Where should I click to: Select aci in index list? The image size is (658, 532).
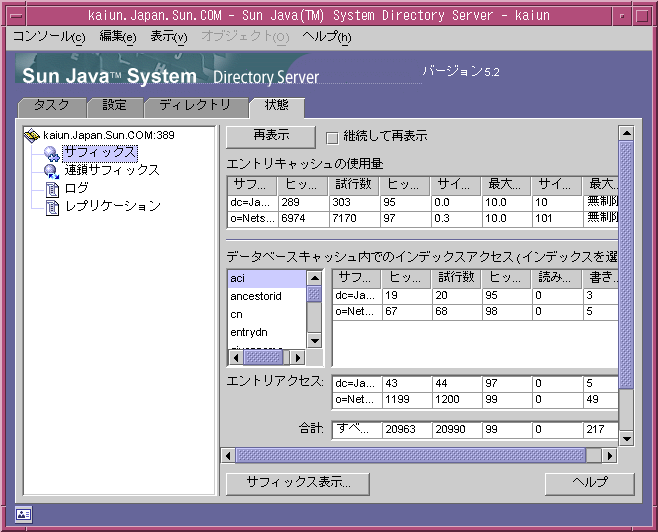[x=267, y=279]
